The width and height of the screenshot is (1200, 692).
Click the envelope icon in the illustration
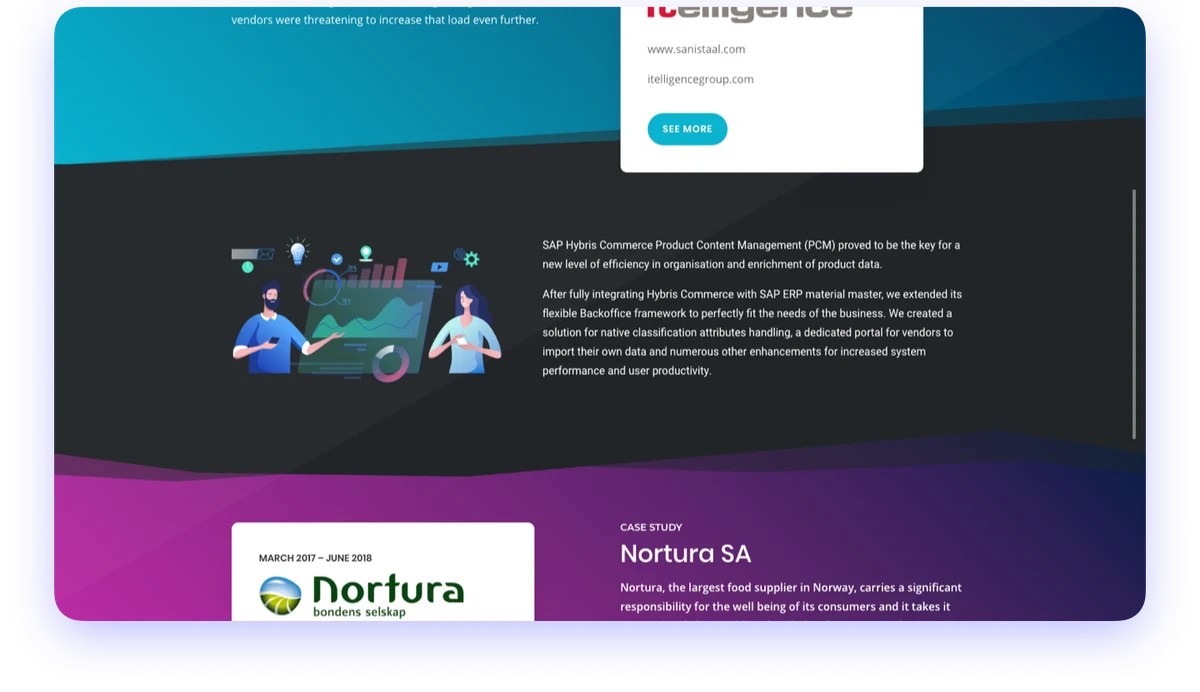(x=265, y=254)
